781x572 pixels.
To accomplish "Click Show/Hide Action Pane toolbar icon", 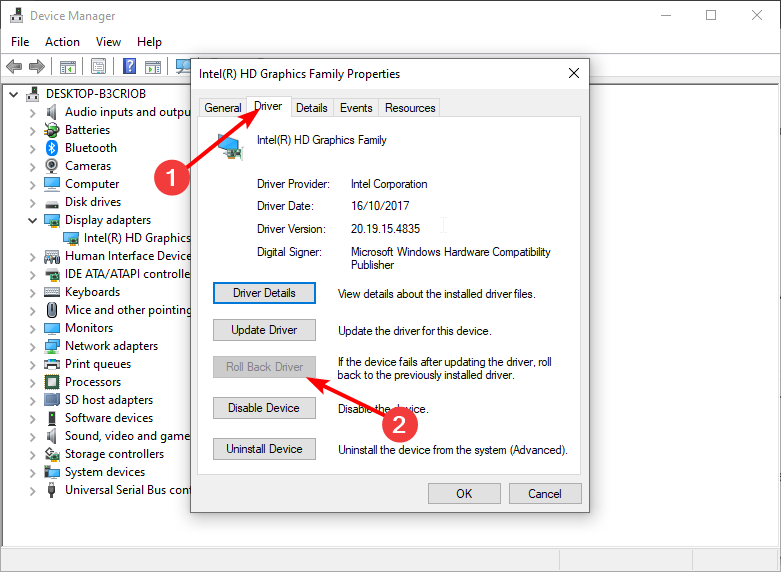I will [153, 66].
